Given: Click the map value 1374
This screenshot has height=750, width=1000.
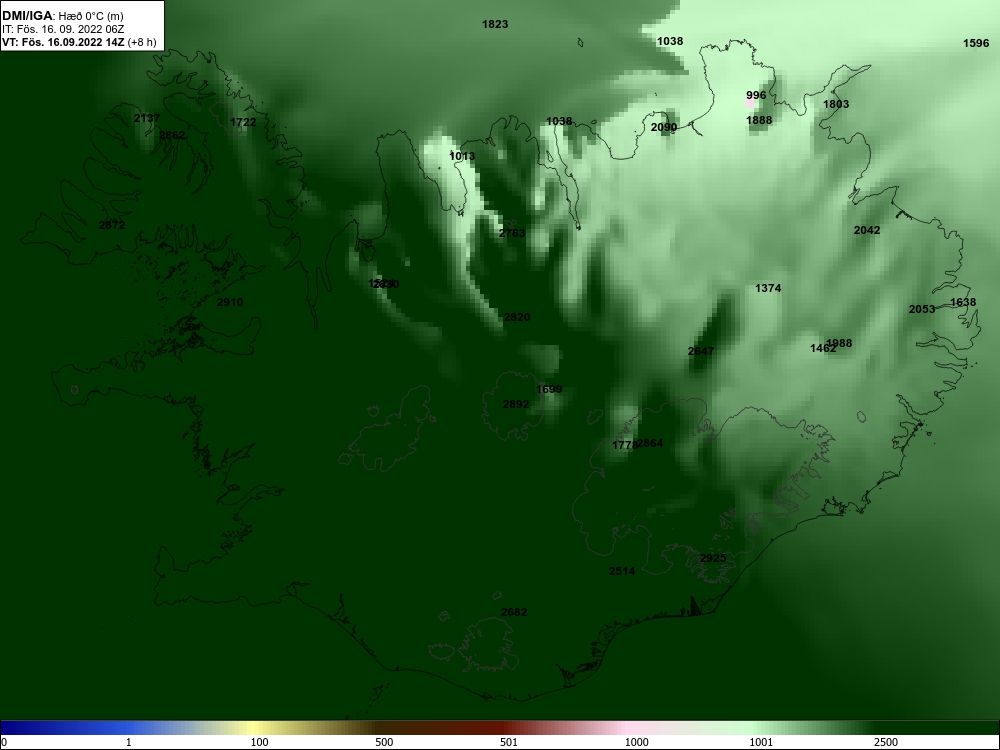Looking at the screenshot, I should click(768, 288).
